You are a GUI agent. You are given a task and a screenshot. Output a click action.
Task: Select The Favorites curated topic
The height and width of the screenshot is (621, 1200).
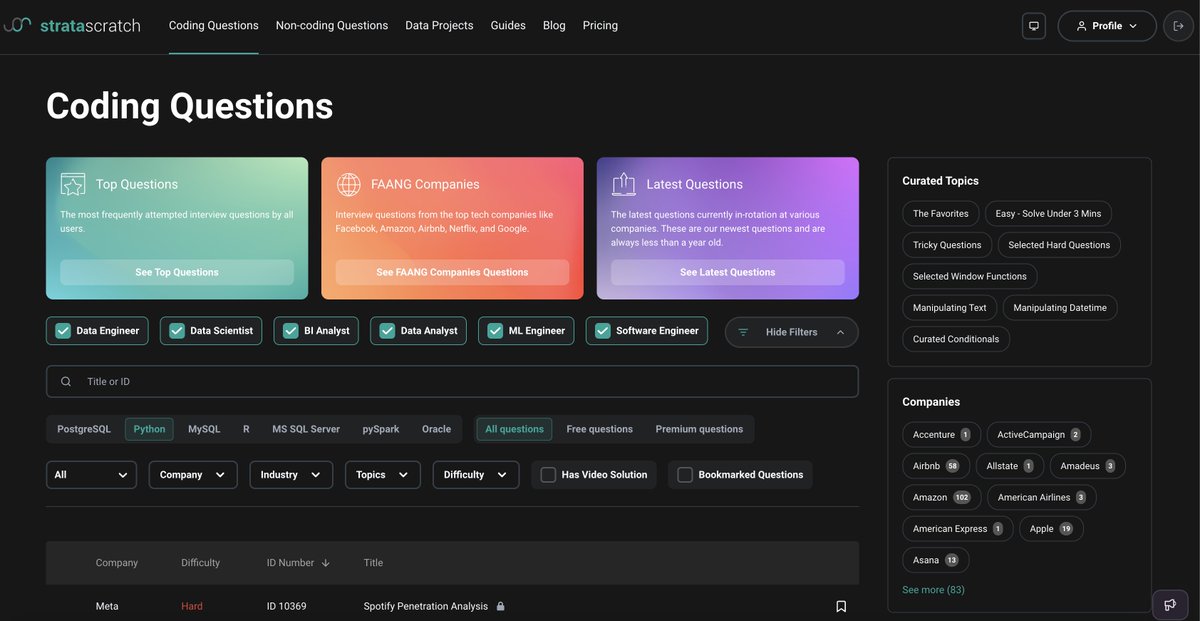click(x=941, y=213)
